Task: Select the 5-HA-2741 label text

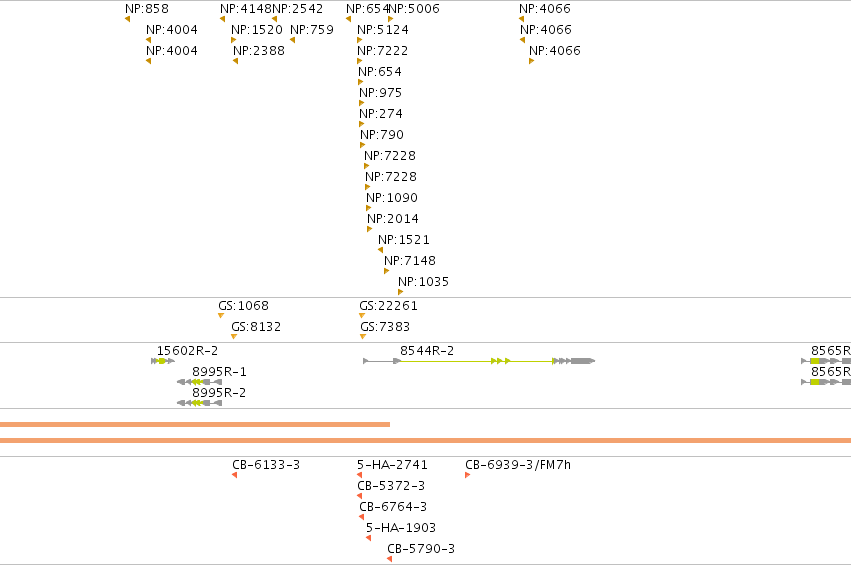Action: point(392,465)
